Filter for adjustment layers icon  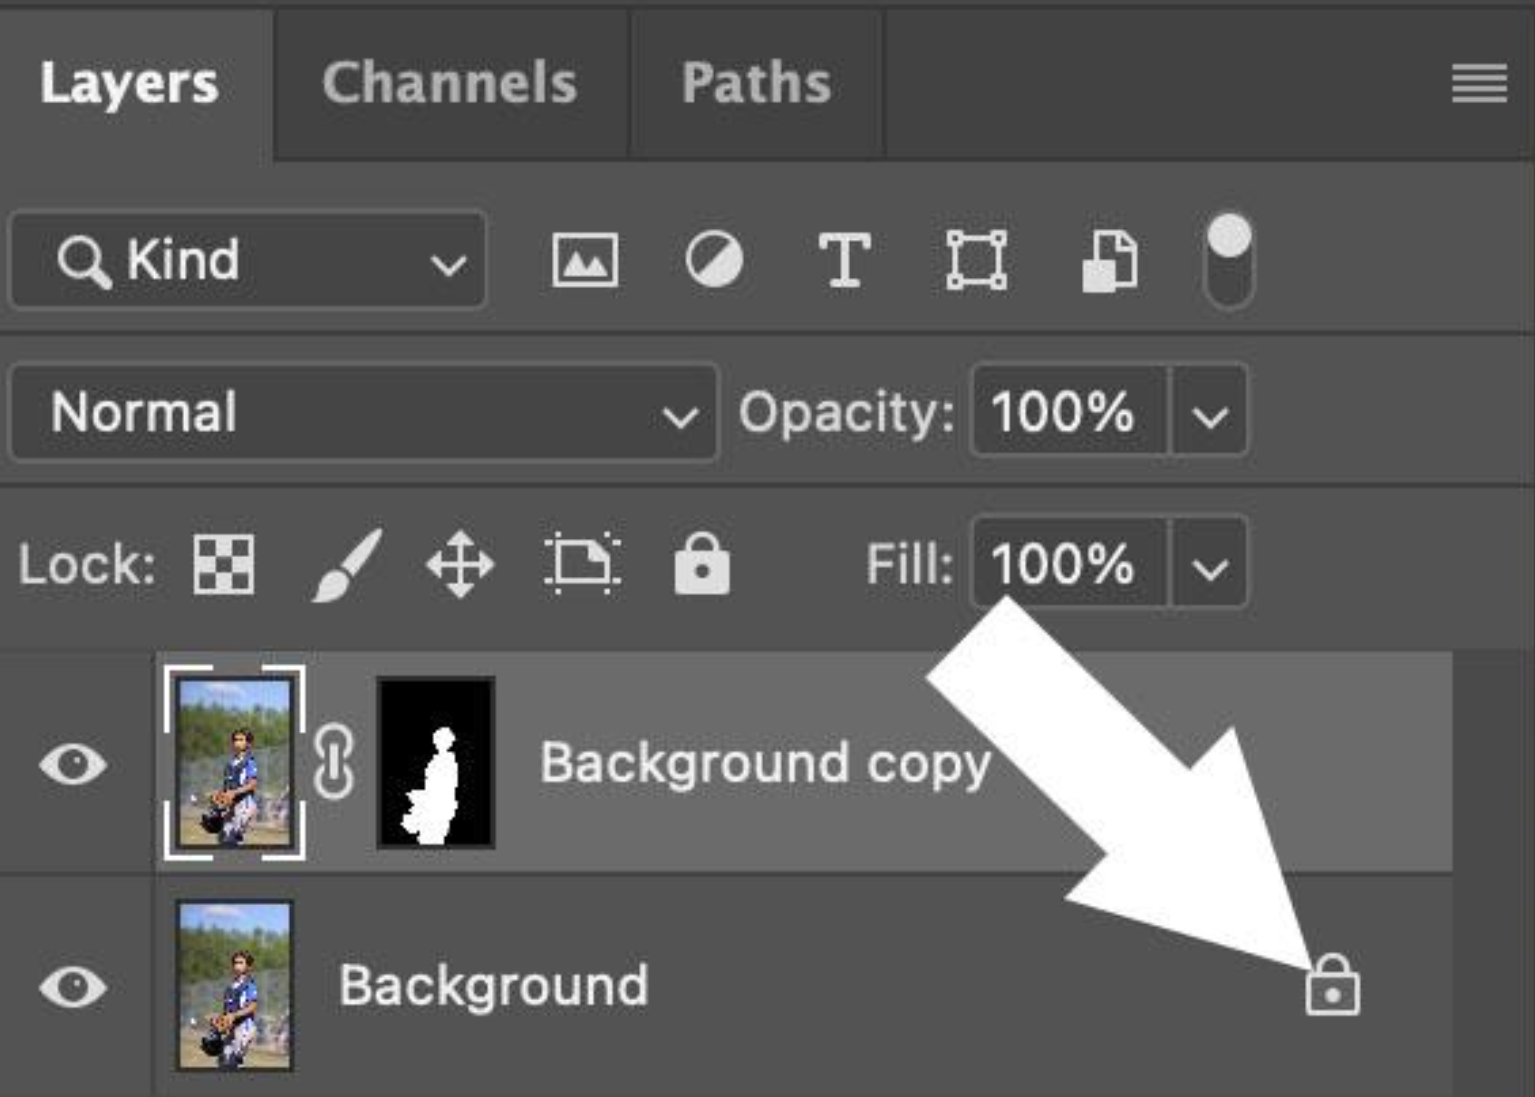click(714, 260)
